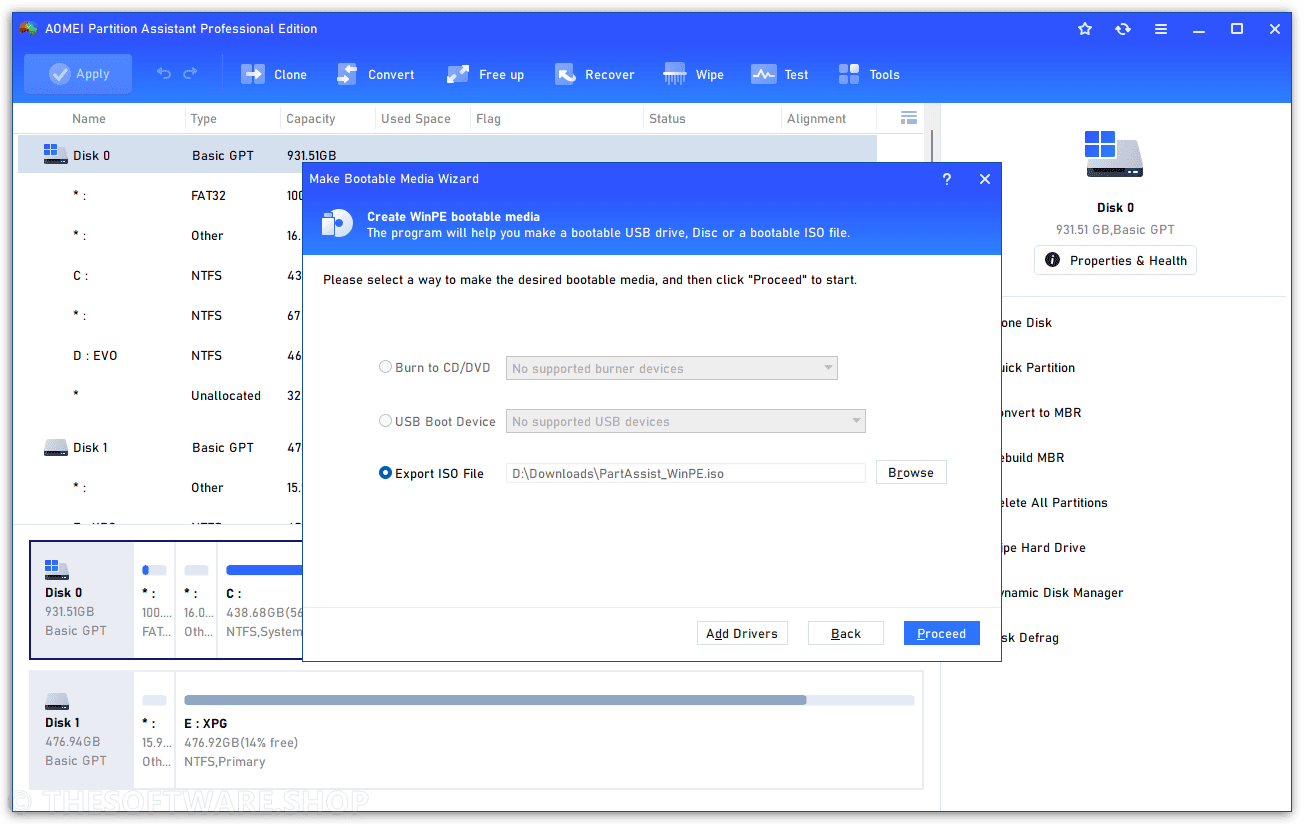The height and width of the screenshot is (824, 1304).
Task: Sort by the Capacity column header
Action: (x=311, y=118)
